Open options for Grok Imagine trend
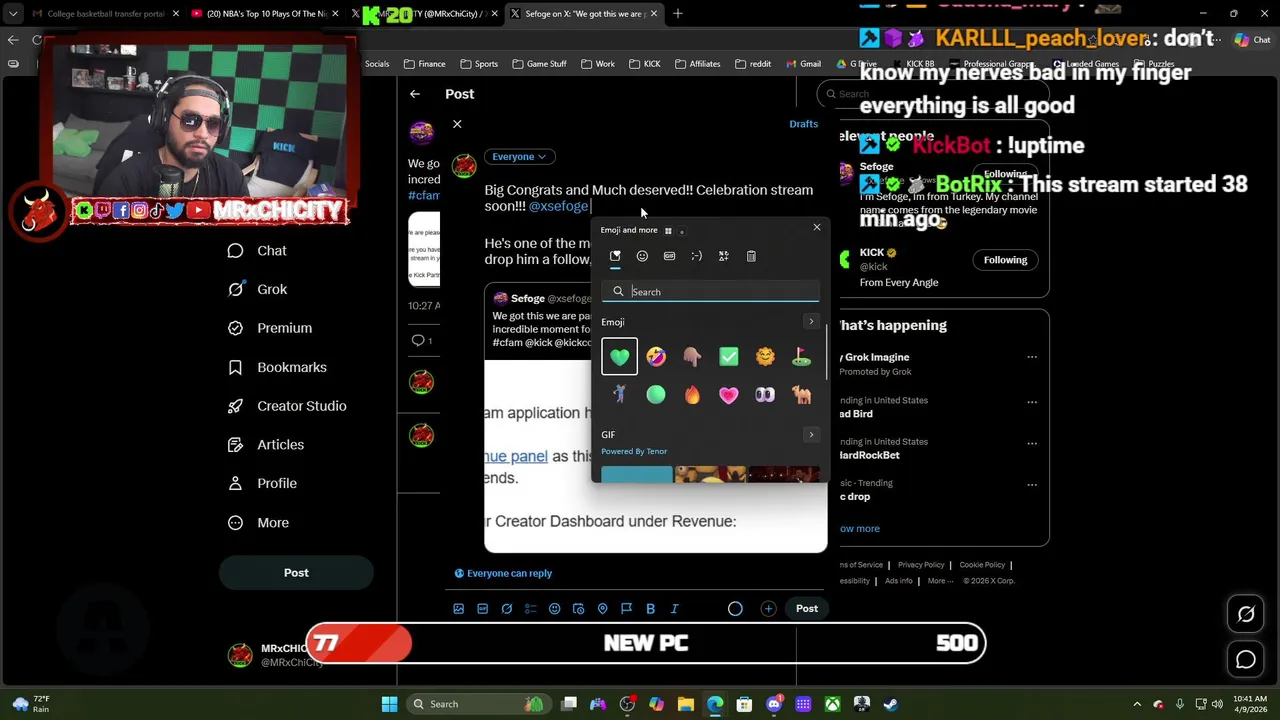This screenshot has width=1280, height=720. pyautogui.click(x=1032, y=357)
